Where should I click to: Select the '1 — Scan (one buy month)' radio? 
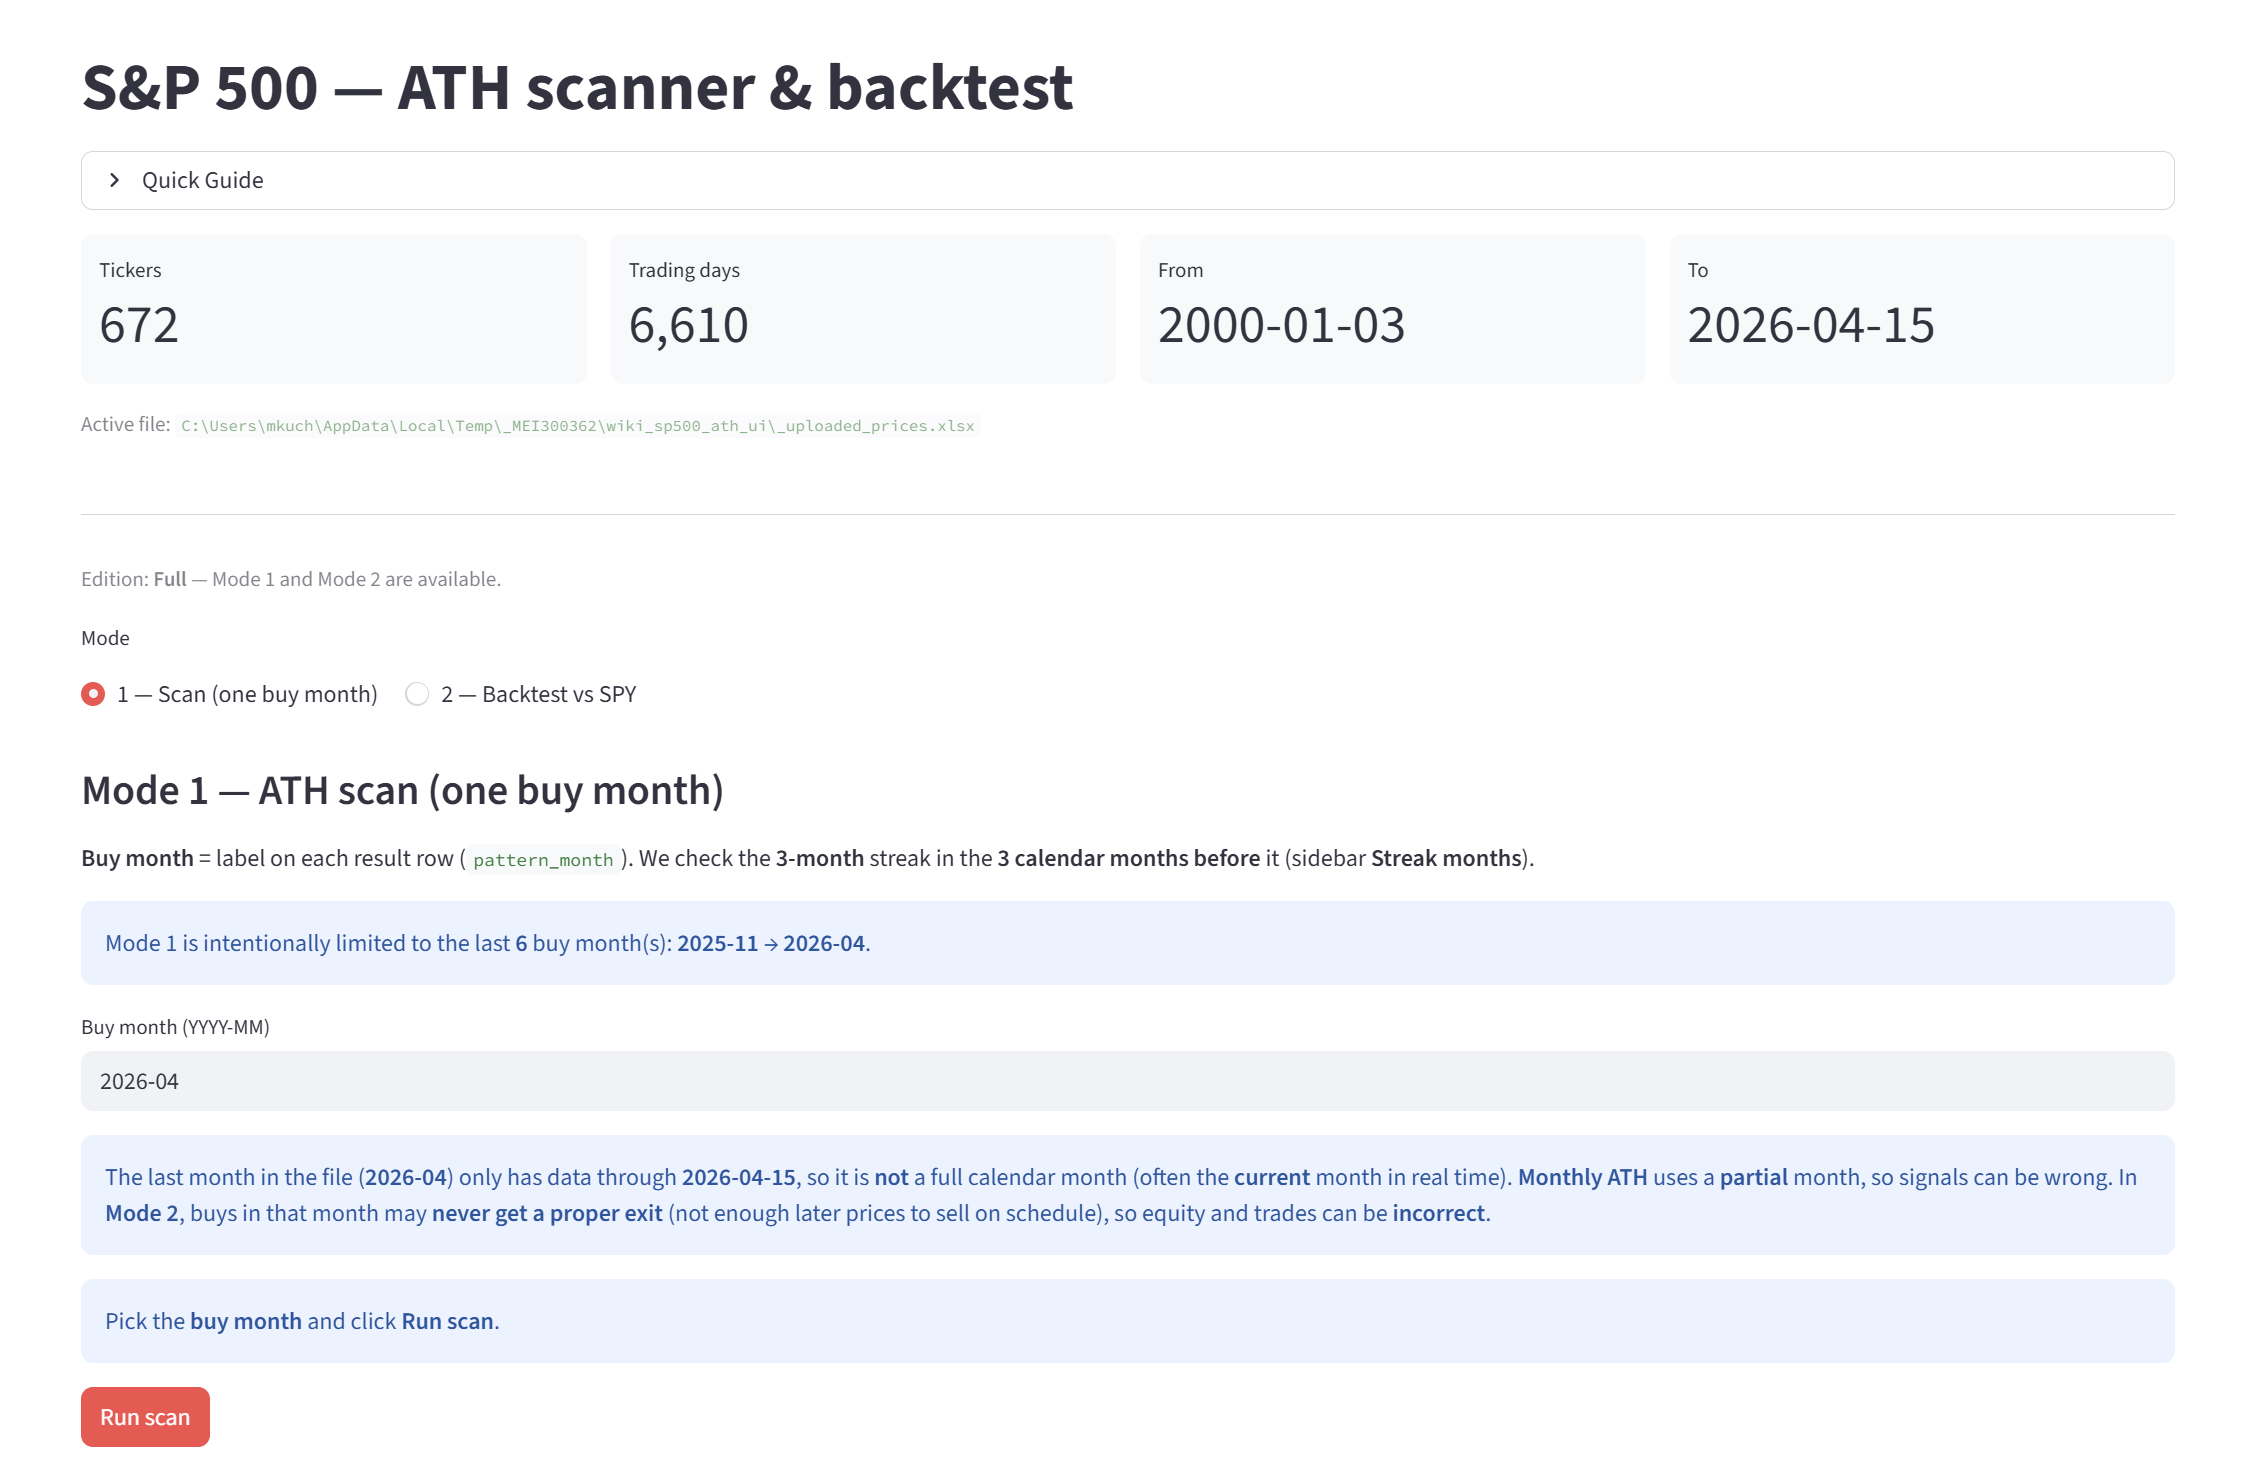(x=93, y=694)
